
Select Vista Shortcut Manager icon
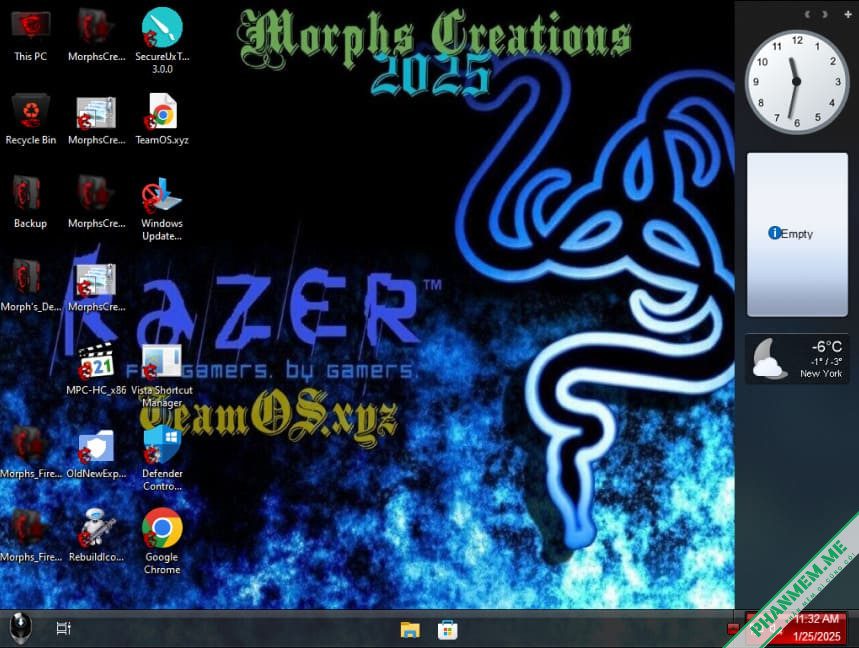click(x=162, y=375)
